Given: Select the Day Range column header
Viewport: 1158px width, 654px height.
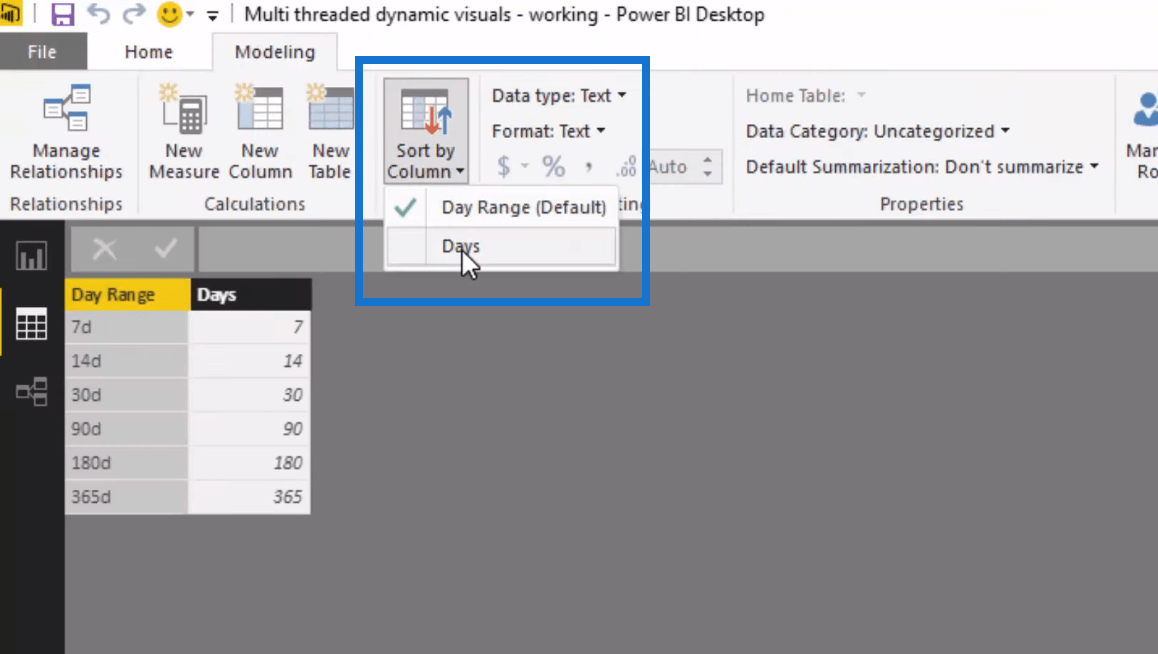Looking at the screenshot, I should click(x=128, y=295).
